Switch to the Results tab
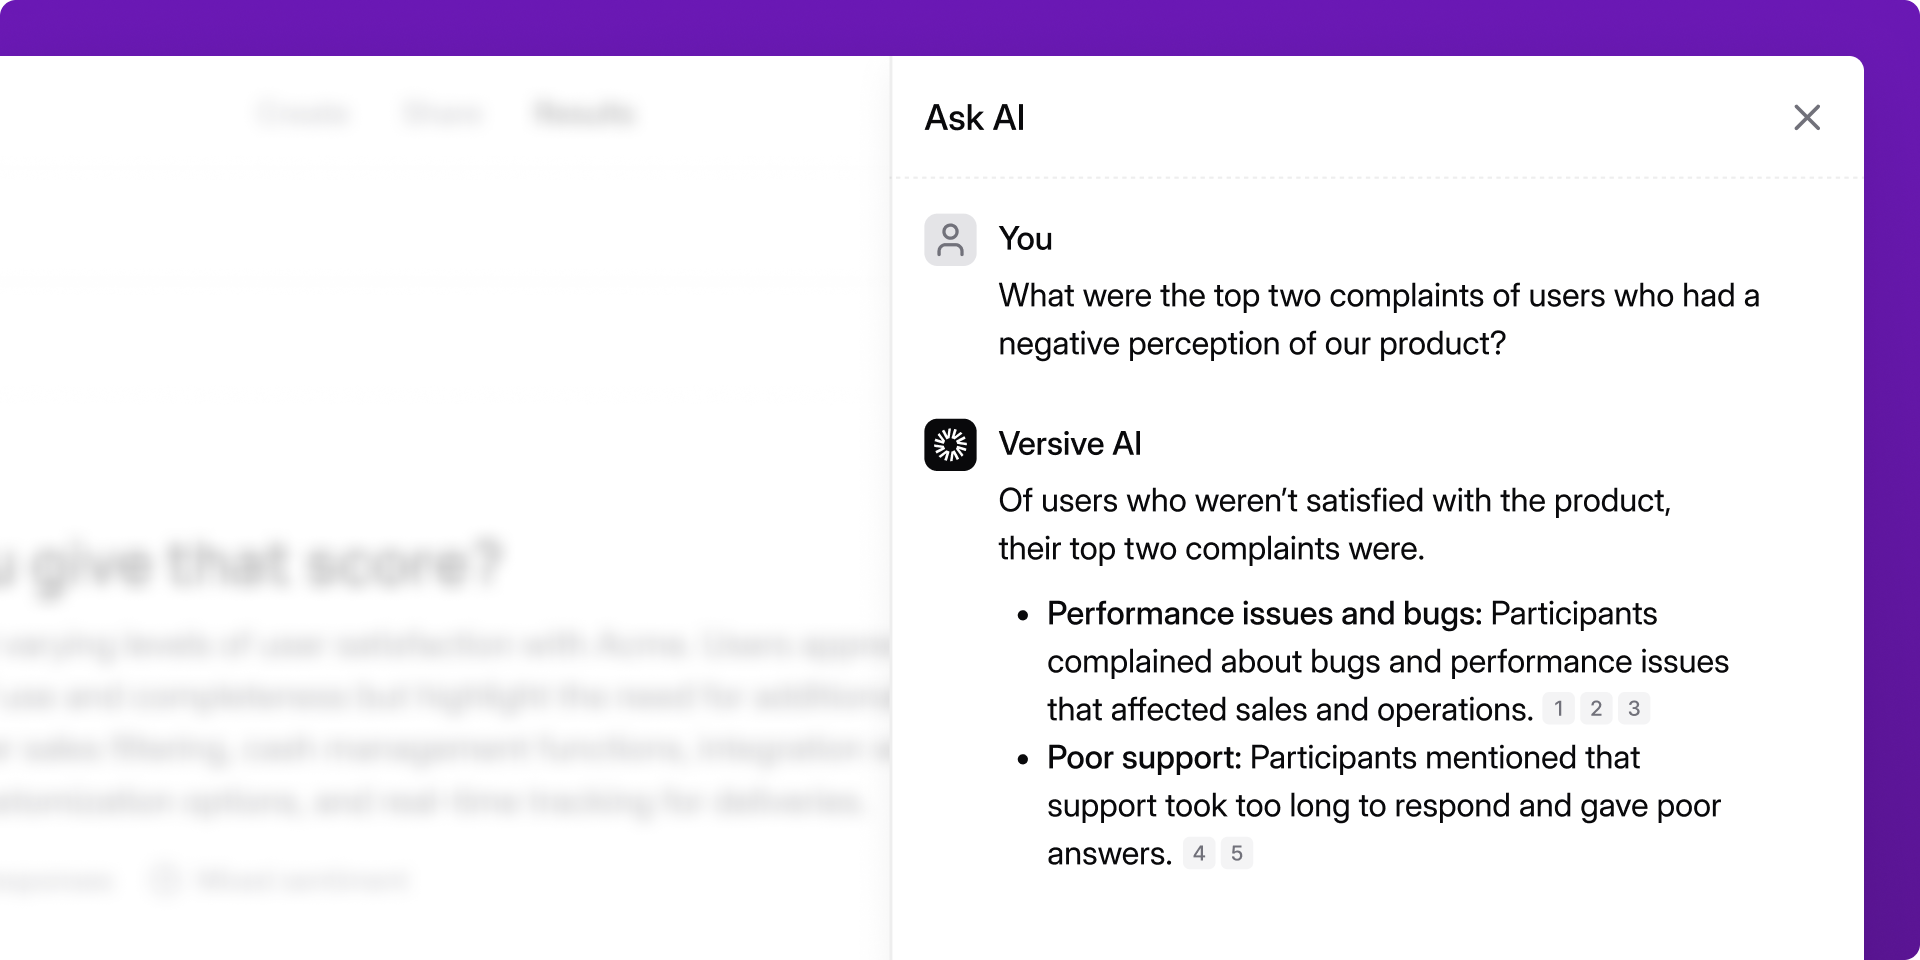 click(585, 114)
